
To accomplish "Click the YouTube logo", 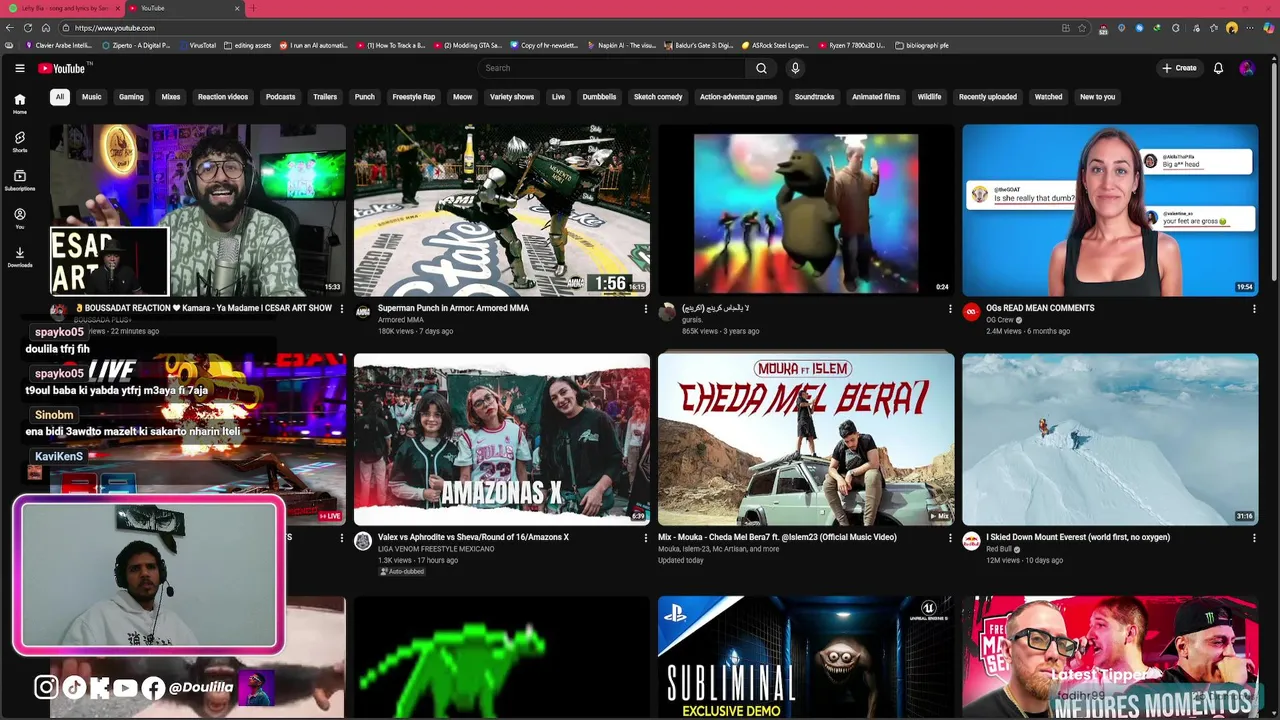I will click(x=64, y=68).
